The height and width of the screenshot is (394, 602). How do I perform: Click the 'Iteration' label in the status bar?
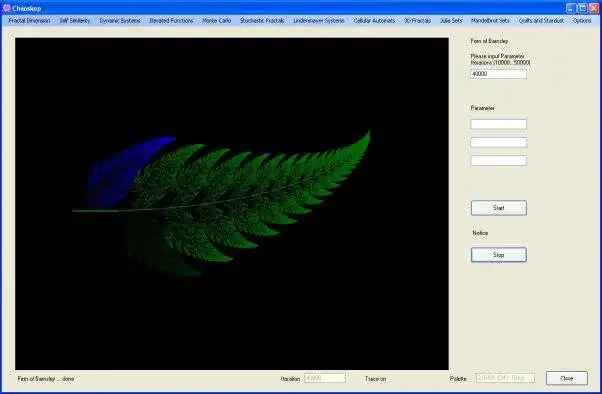(290, 379)
